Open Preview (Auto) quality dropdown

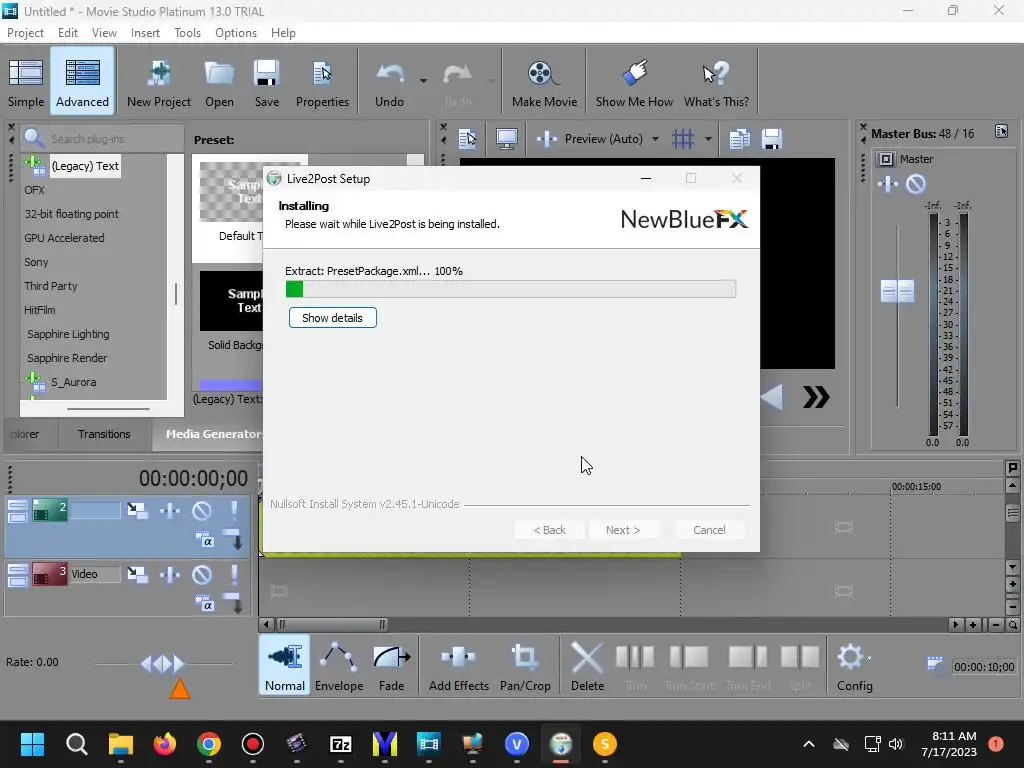[x=655, y=138]
